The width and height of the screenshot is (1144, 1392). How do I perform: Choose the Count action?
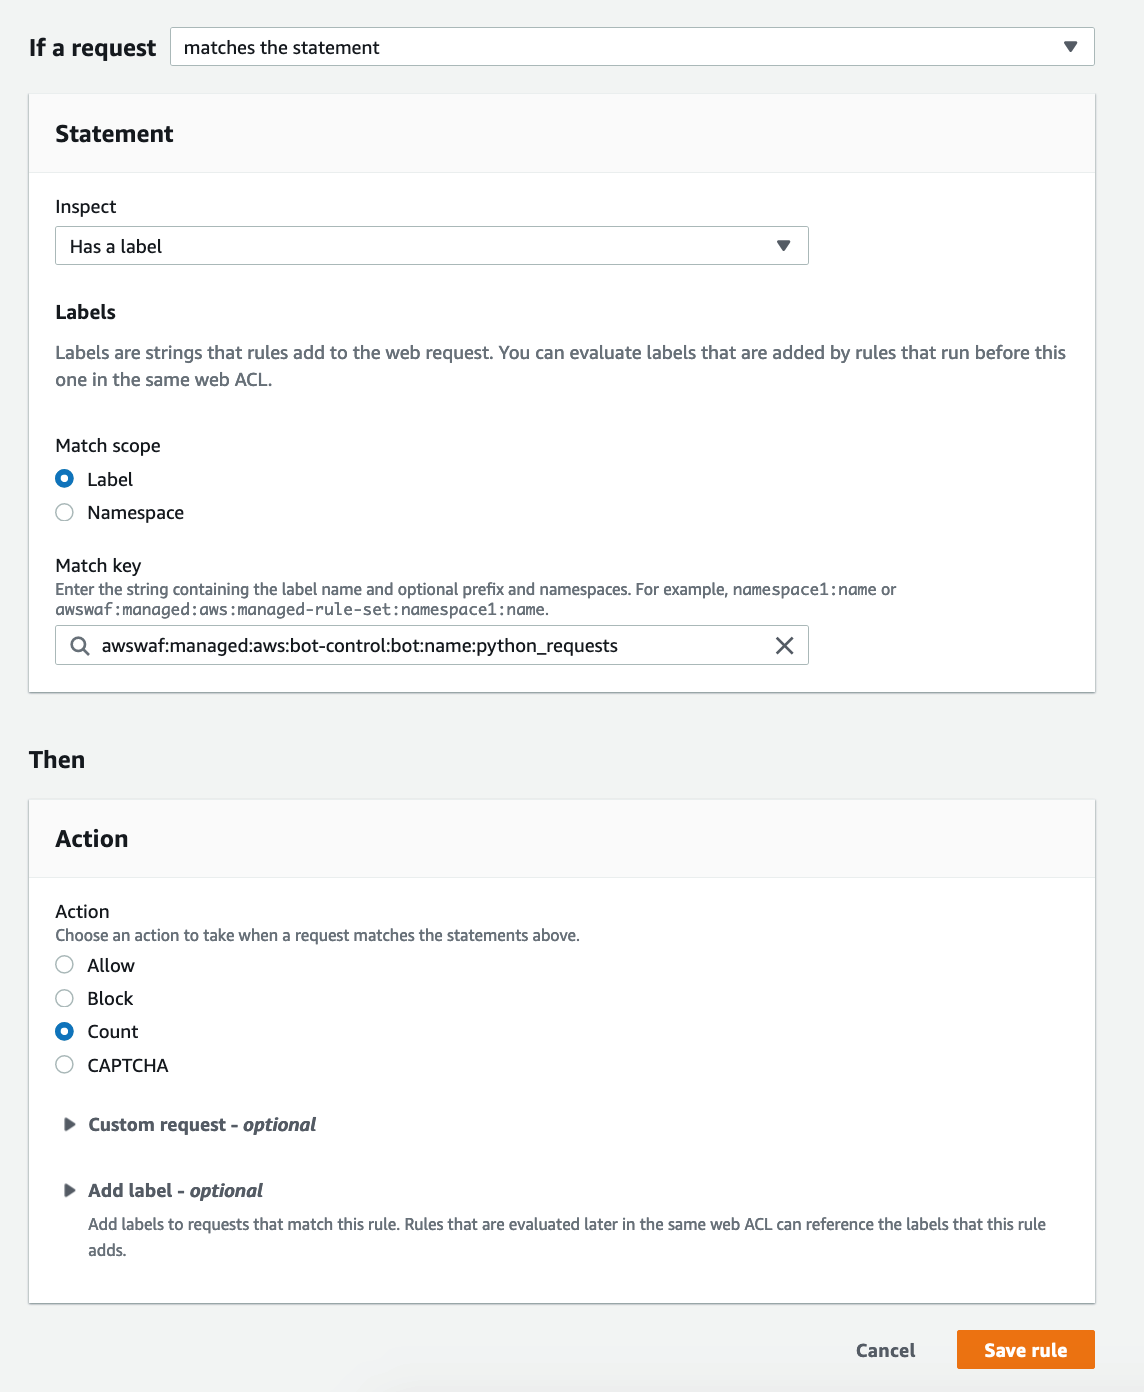pyautogui.click(x=65, y=1031)
